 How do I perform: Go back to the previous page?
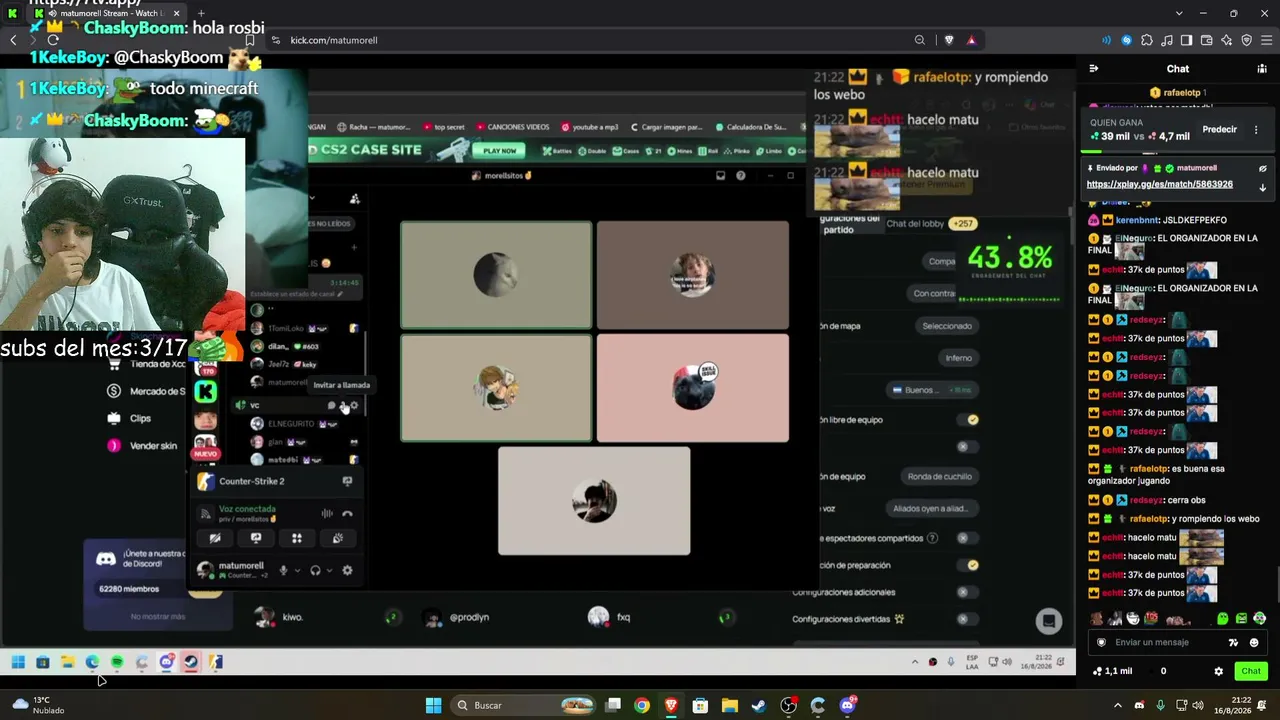(13, 40)
